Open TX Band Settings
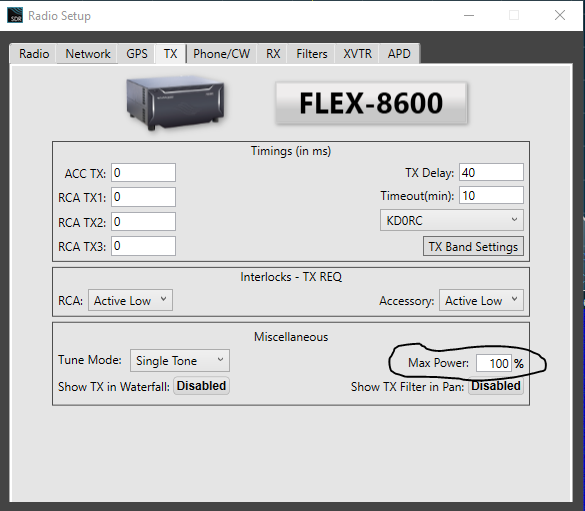 [473, 246]
